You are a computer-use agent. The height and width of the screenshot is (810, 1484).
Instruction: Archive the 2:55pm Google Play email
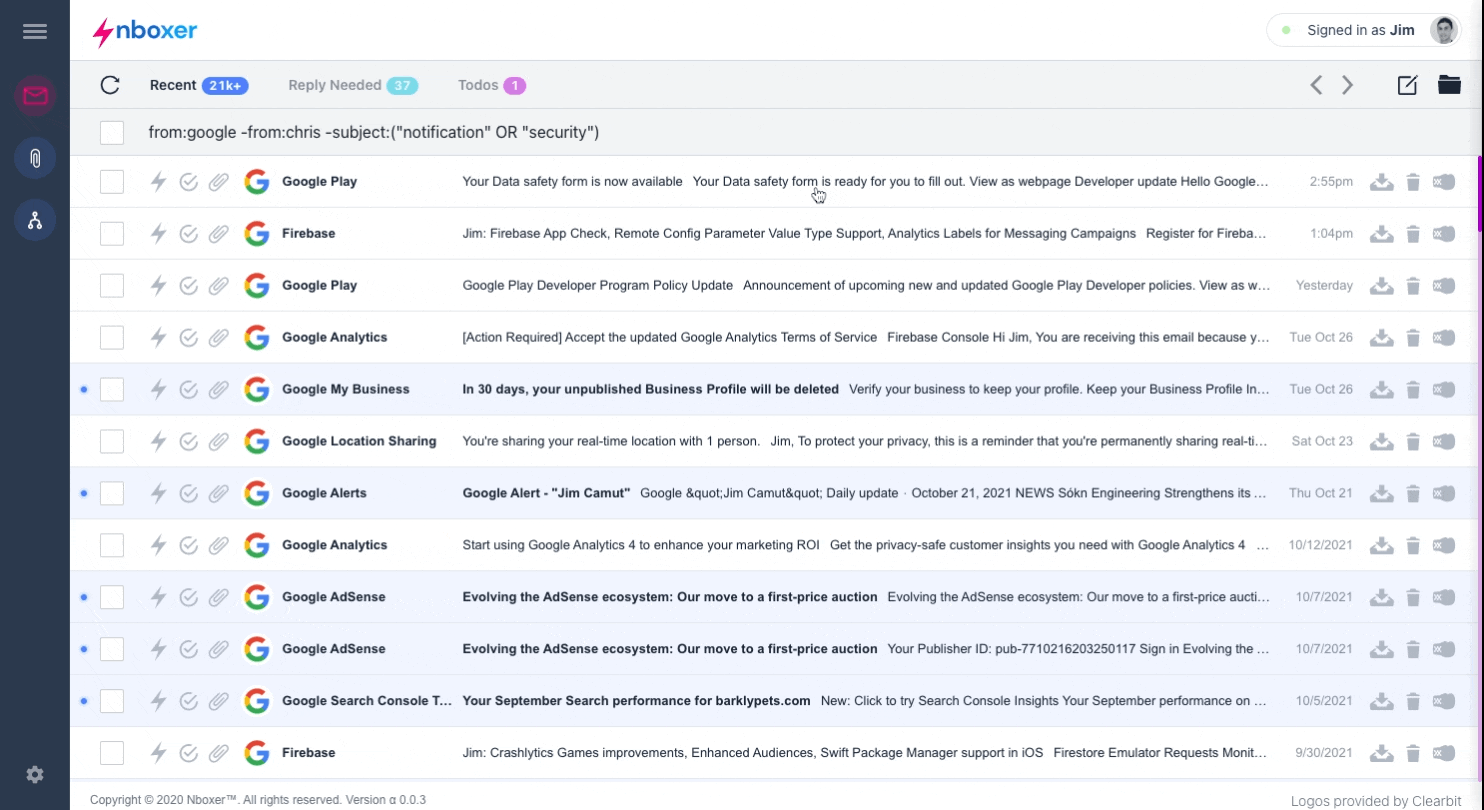[1382, 182]
